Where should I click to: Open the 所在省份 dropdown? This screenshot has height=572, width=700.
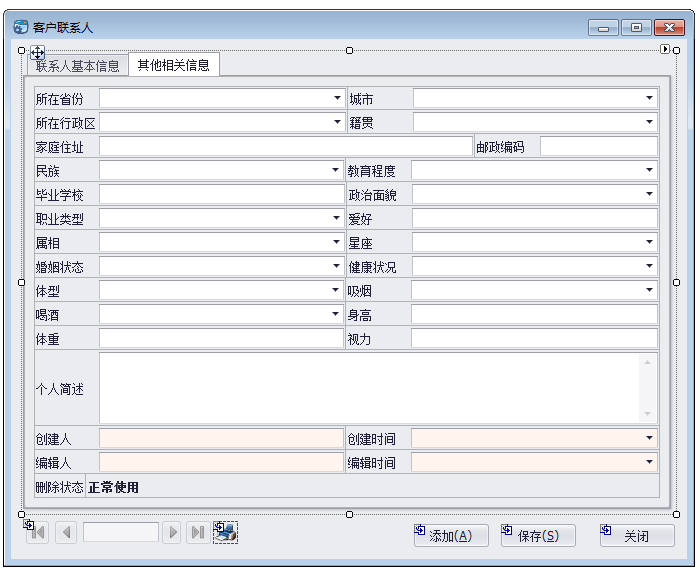337,98
